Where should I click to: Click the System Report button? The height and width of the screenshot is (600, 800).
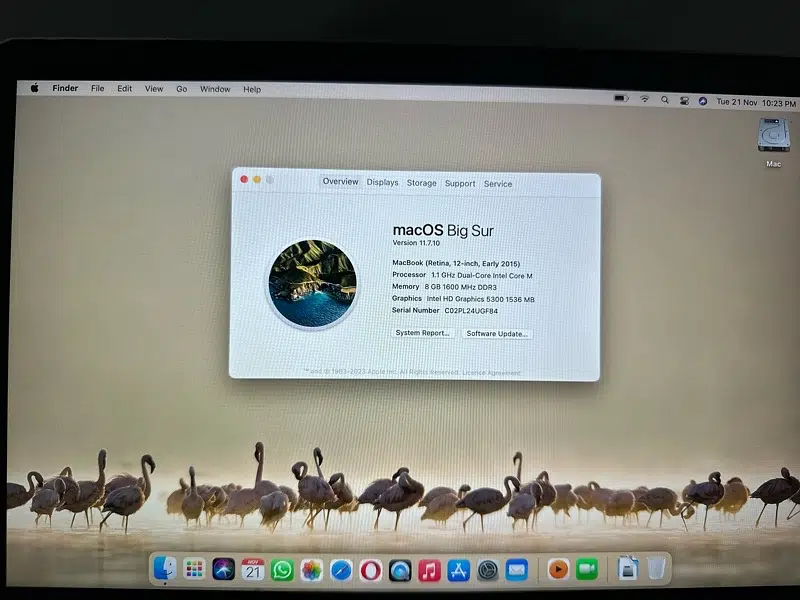coord(422,333)
